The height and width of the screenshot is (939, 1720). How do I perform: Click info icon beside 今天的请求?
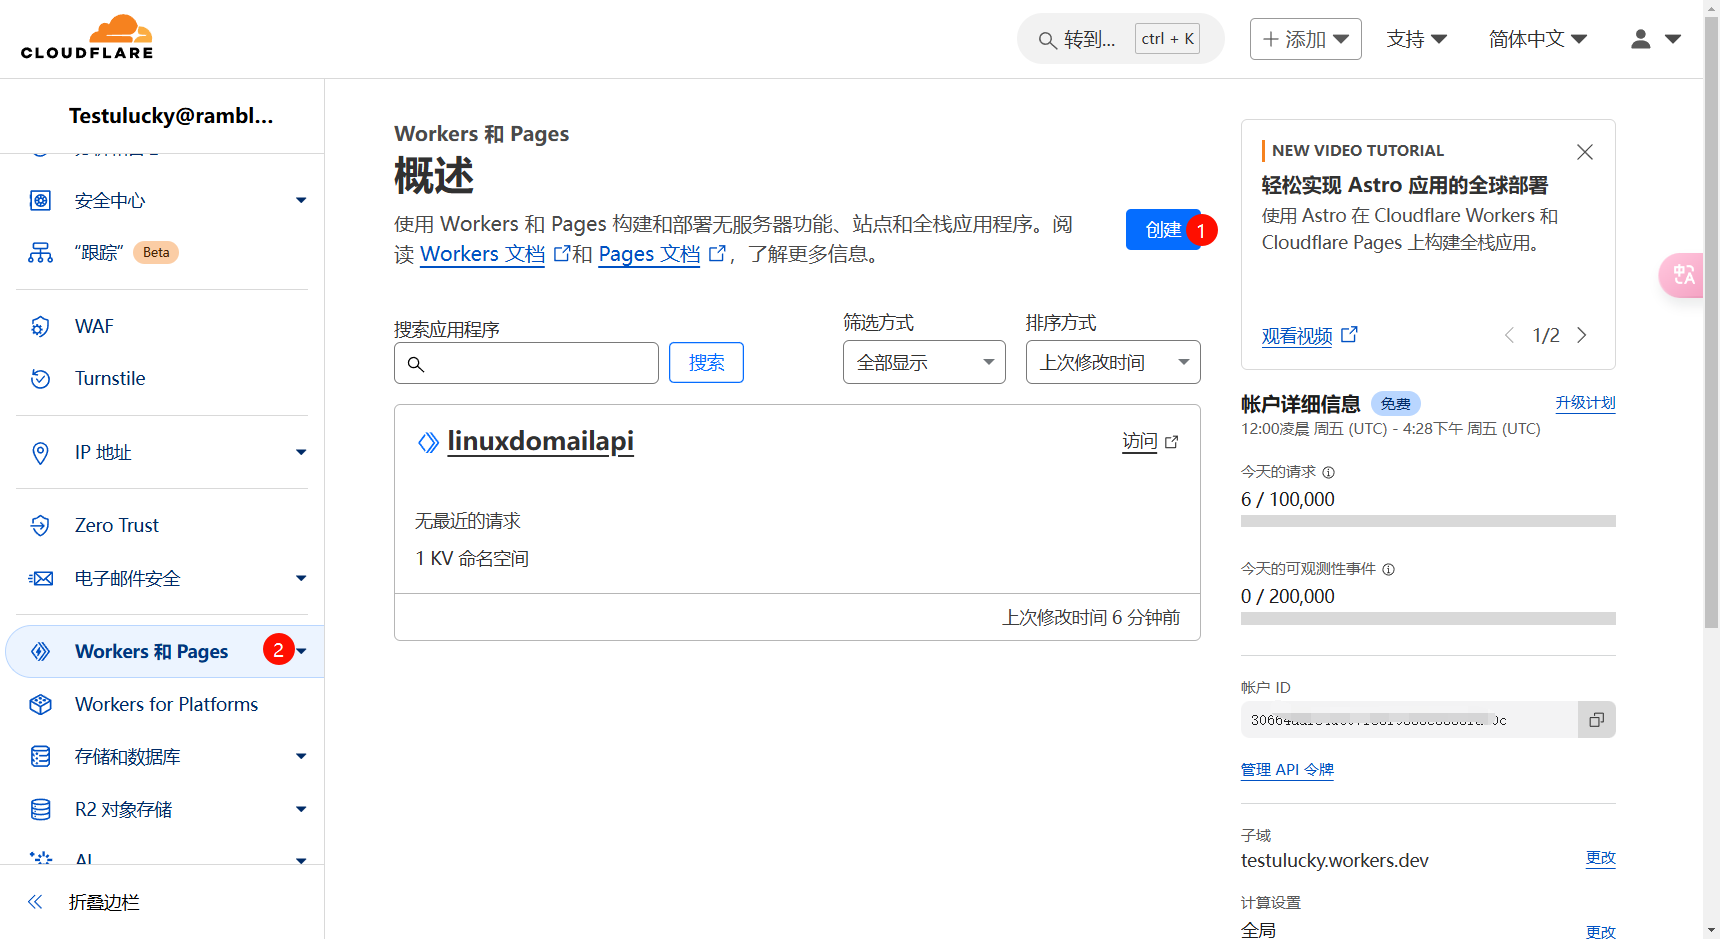(x=1329, y=472)
